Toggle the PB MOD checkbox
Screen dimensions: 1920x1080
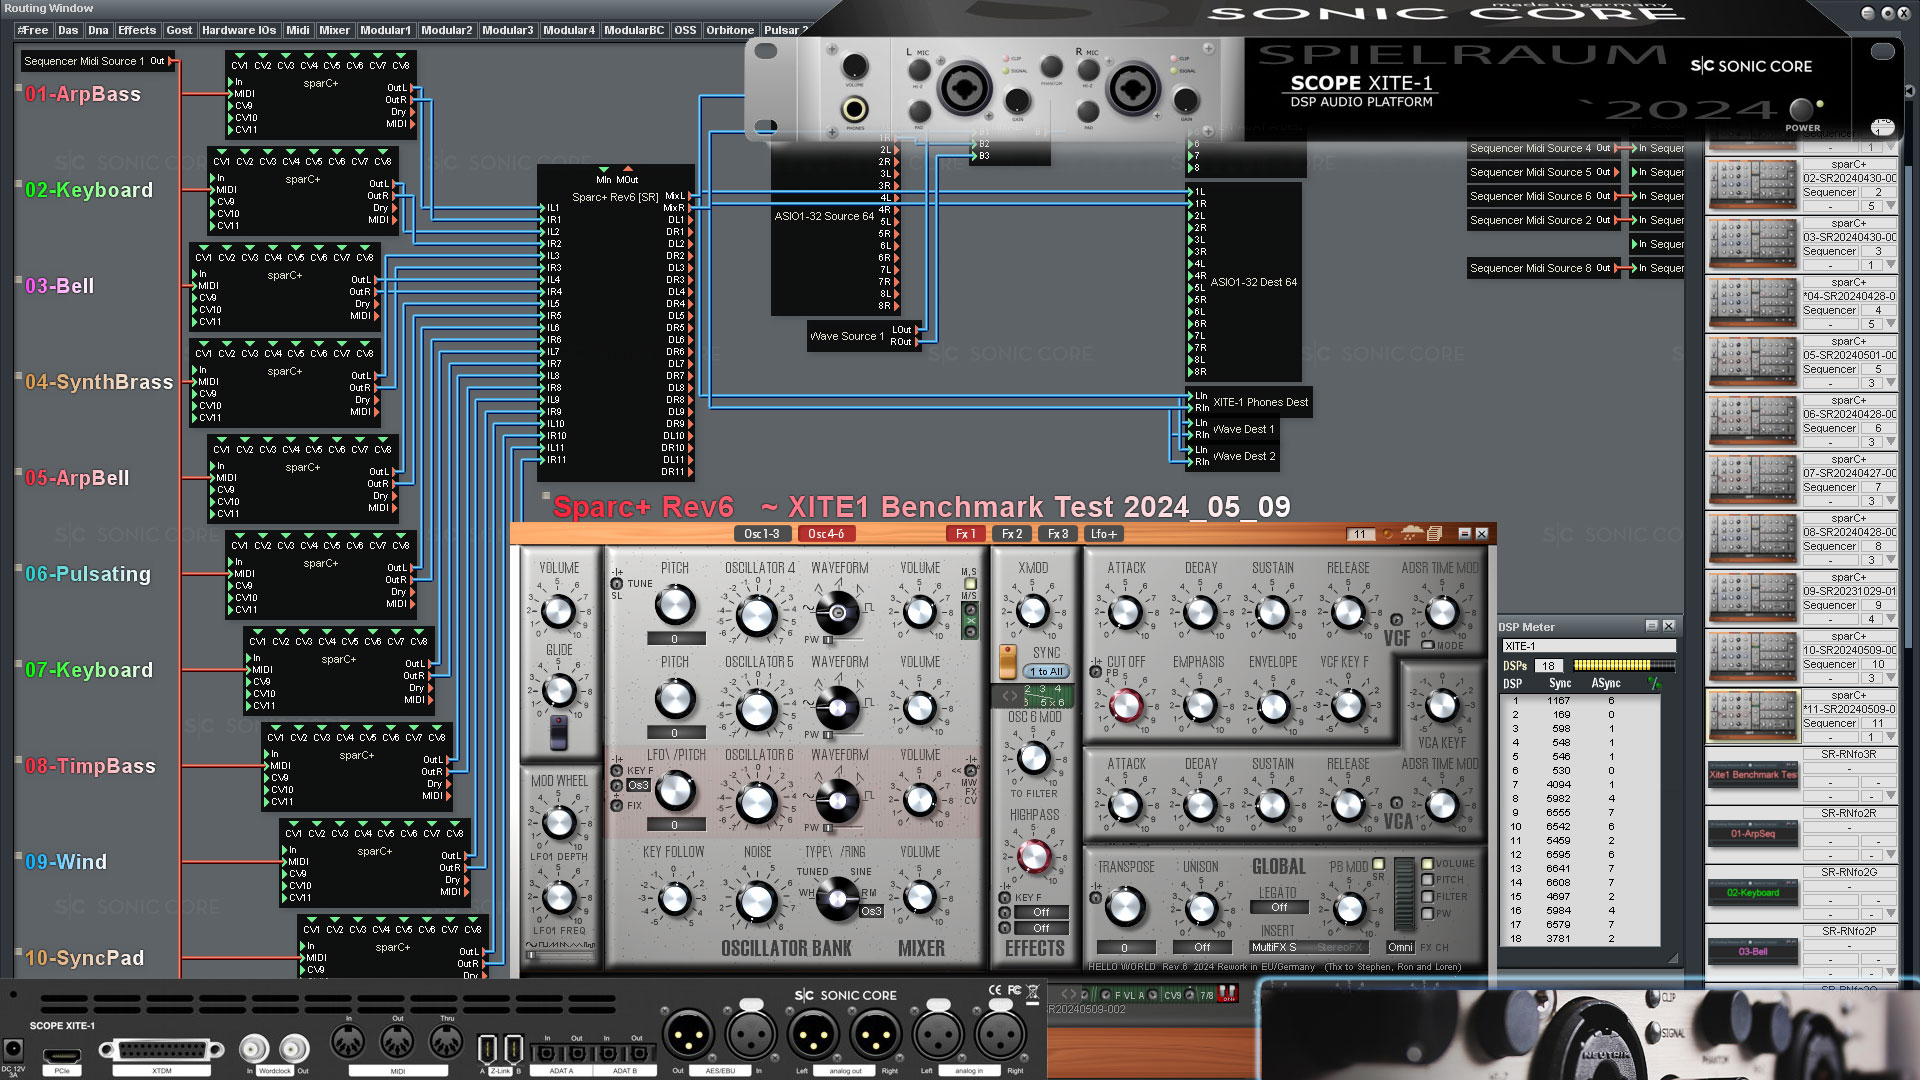click(x=1378, y=864)
